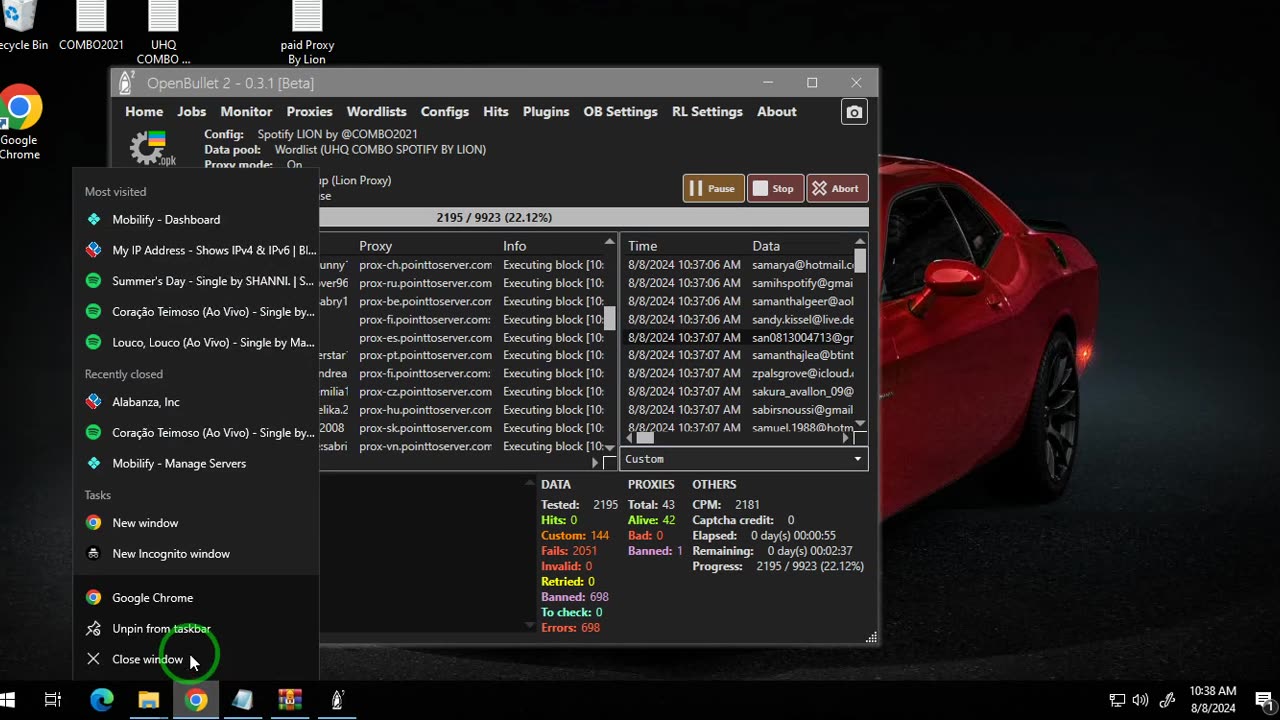Click the bots list vertical scrollbar thumb
Viewport: 1280px width, 720px height.
pyautogui.click(x=610, y=318)
